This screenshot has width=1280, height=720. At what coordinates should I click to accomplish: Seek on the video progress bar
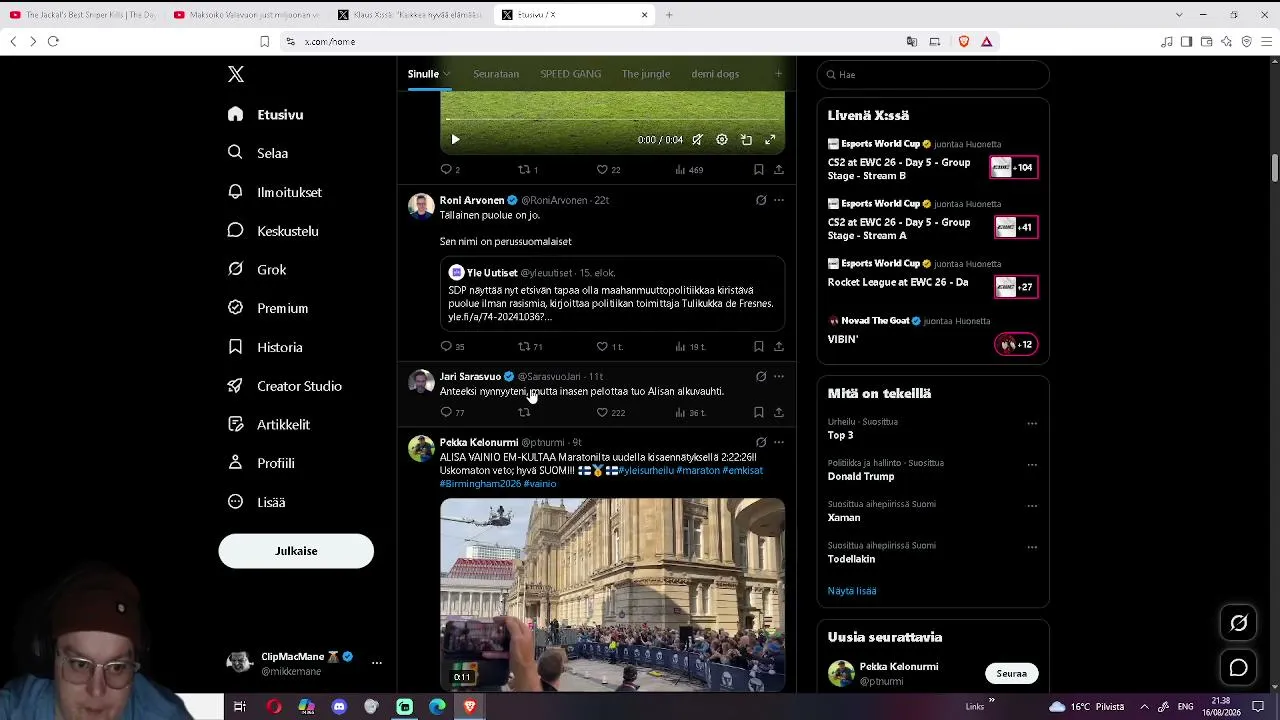tap(612, 120)
